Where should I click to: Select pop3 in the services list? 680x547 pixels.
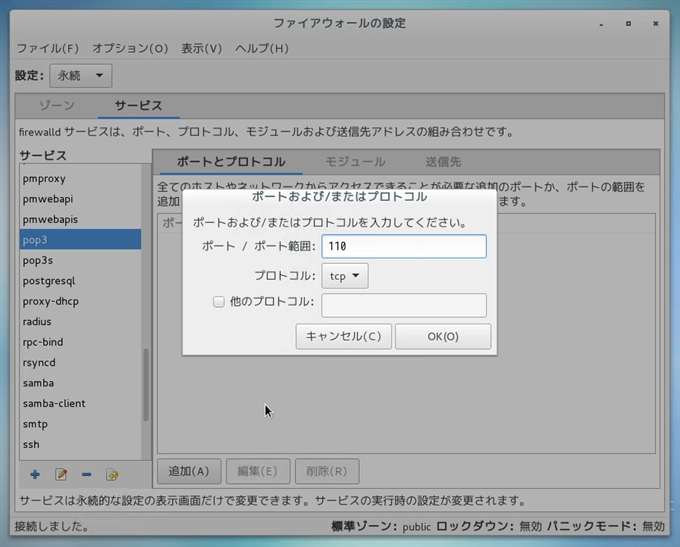pos(80,239)
